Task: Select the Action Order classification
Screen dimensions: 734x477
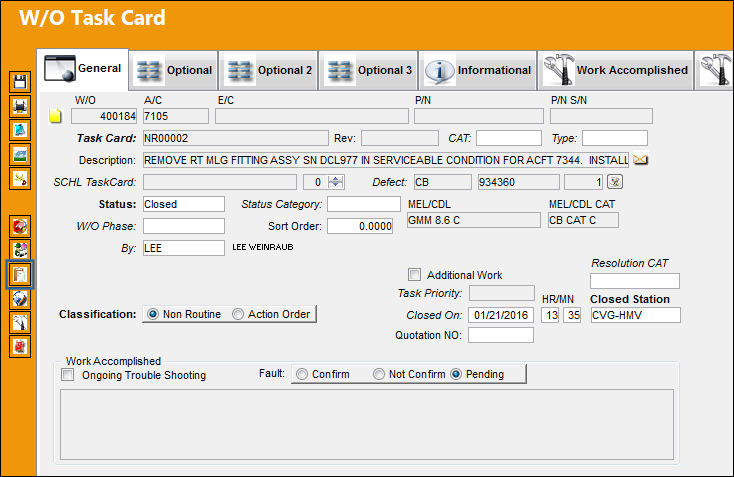Action: pyautogui.click(x=238, y=314)
